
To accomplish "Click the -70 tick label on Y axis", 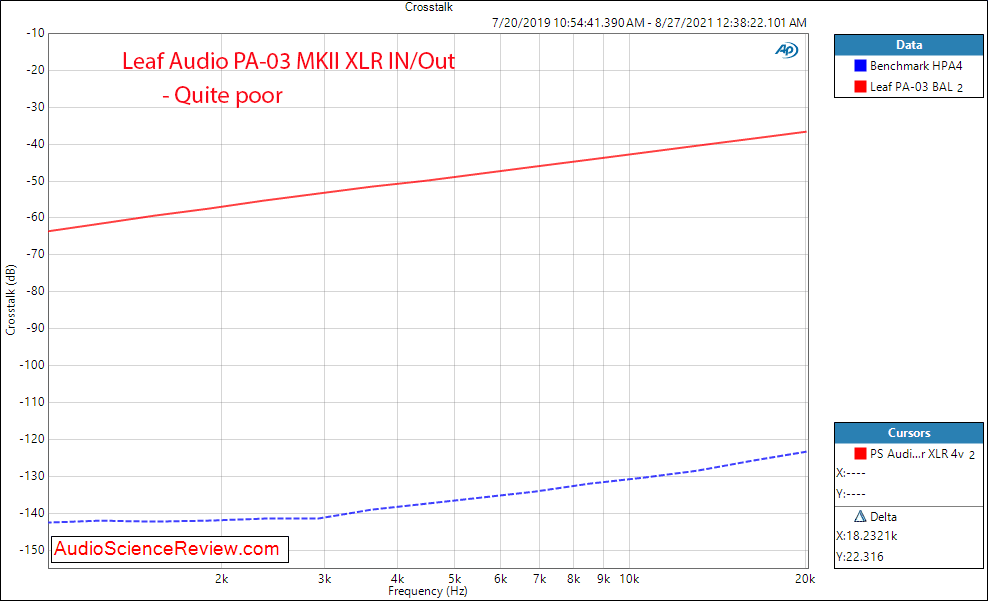I will [x=35, y=255].
